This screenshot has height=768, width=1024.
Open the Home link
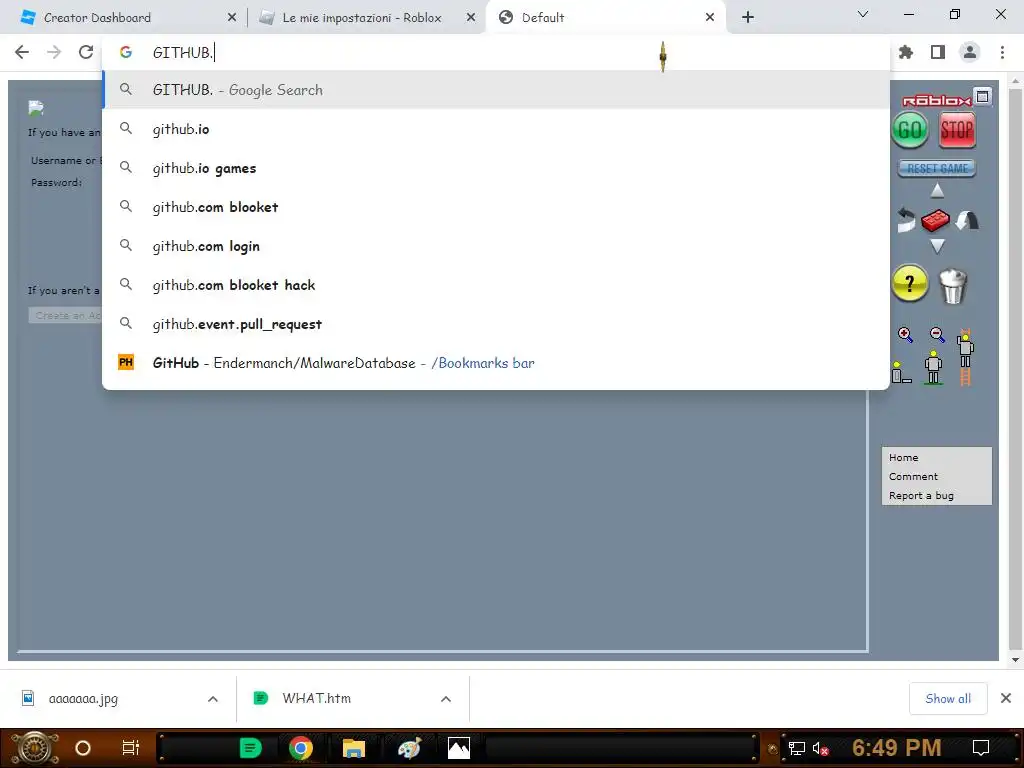[x=903, y=458]
